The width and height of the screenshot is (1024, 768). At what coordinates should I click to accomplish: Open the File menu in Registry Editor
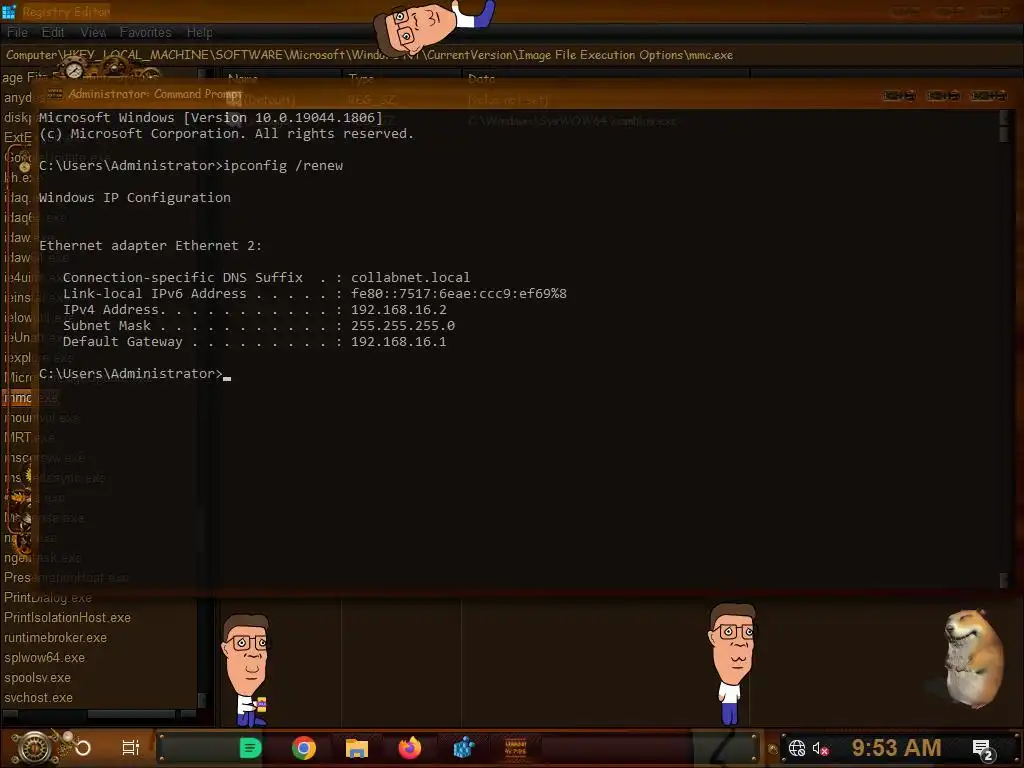click(x=18, y=32)
